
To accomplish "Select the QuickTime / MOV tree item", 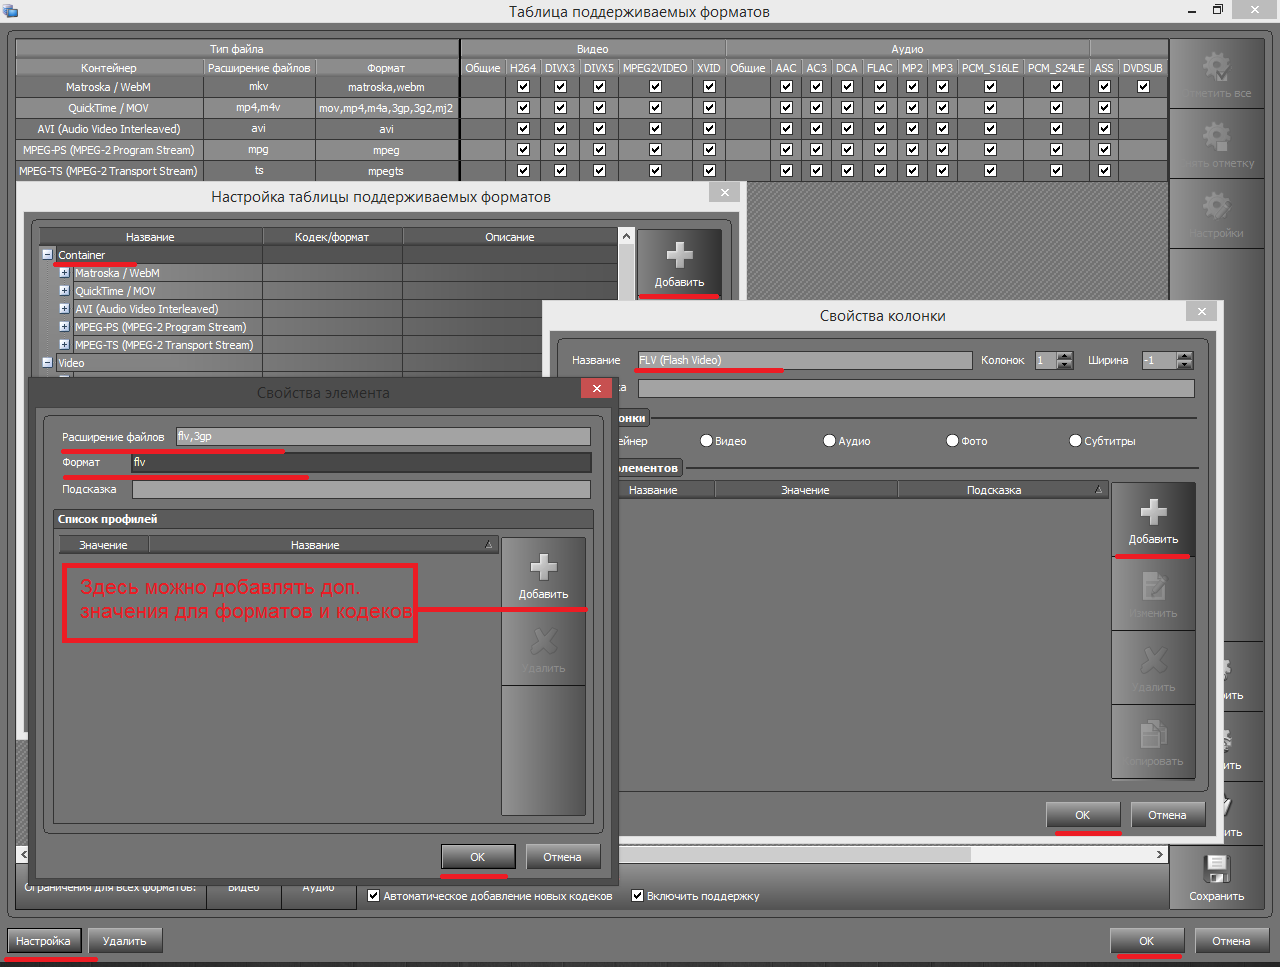I will tap(115, 291).
